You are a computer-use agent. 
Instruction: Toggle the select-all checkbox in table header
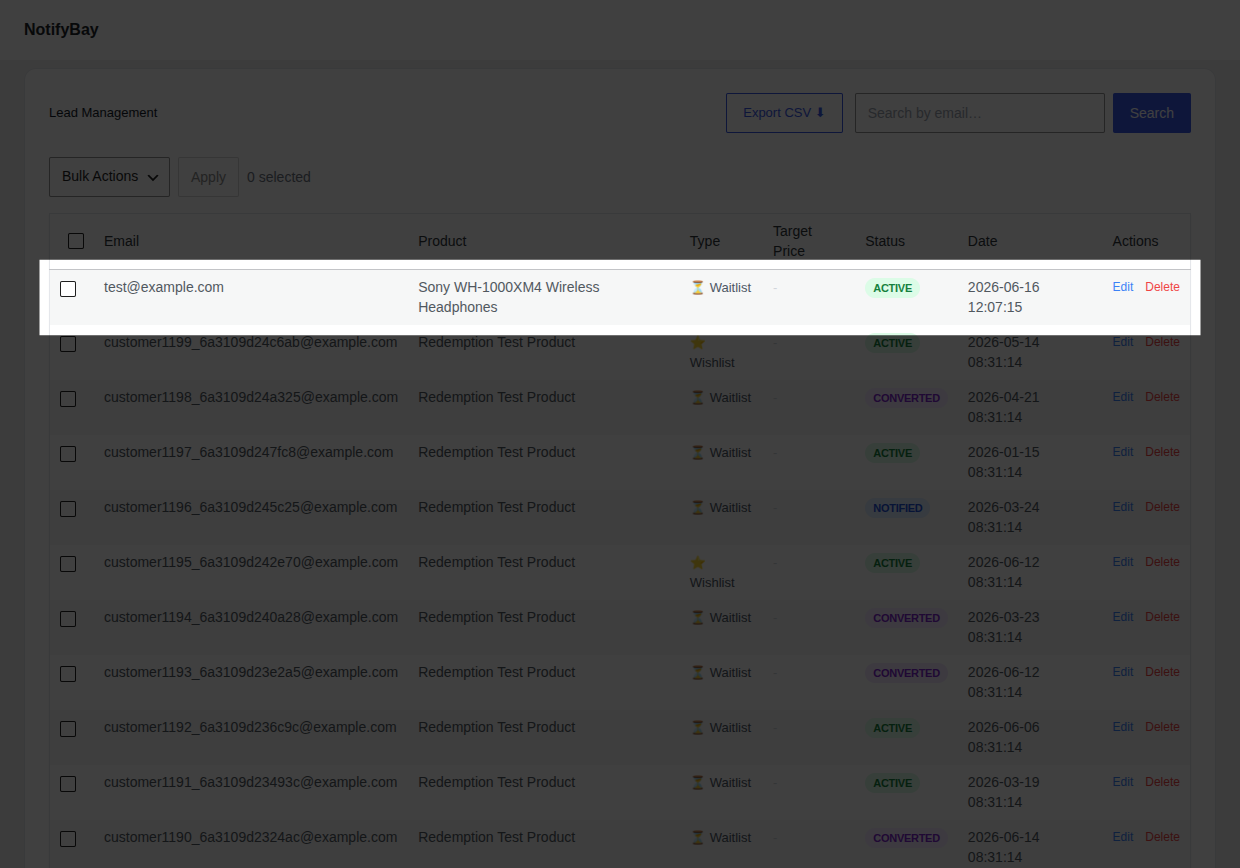(x=76, y=241)
